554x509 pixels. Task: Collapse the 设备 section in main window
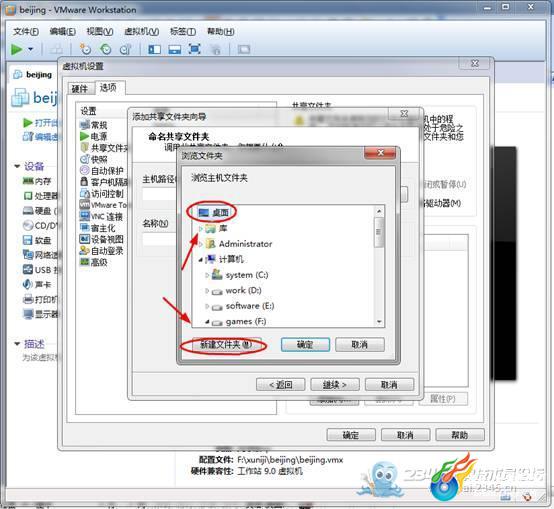pyautogui.click(x=17, y=166)
